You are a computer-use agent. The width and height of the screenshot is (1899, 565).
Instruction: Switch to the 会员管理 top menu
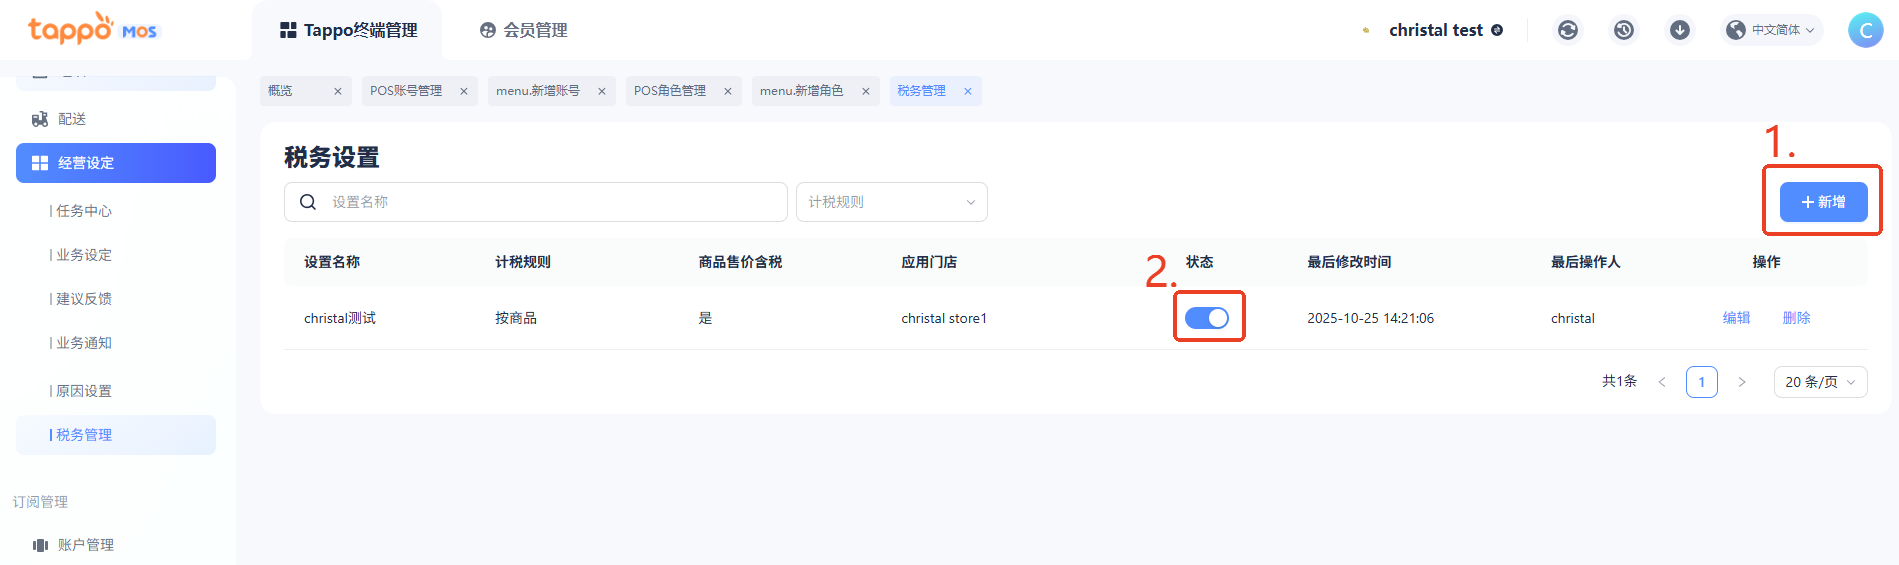click(524, 30)
